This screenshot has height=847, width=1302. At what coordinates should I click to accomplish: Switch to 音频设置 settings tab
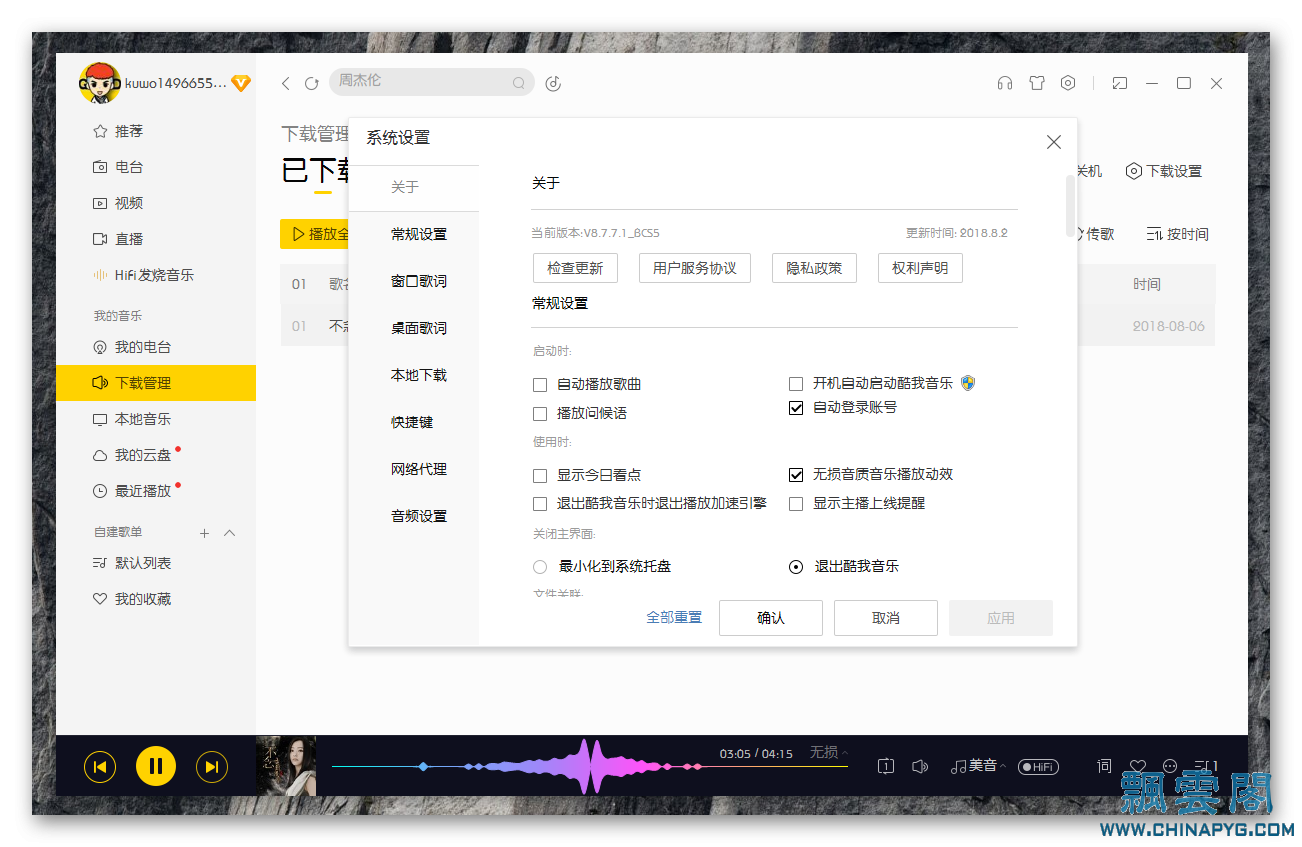point(418,516)
